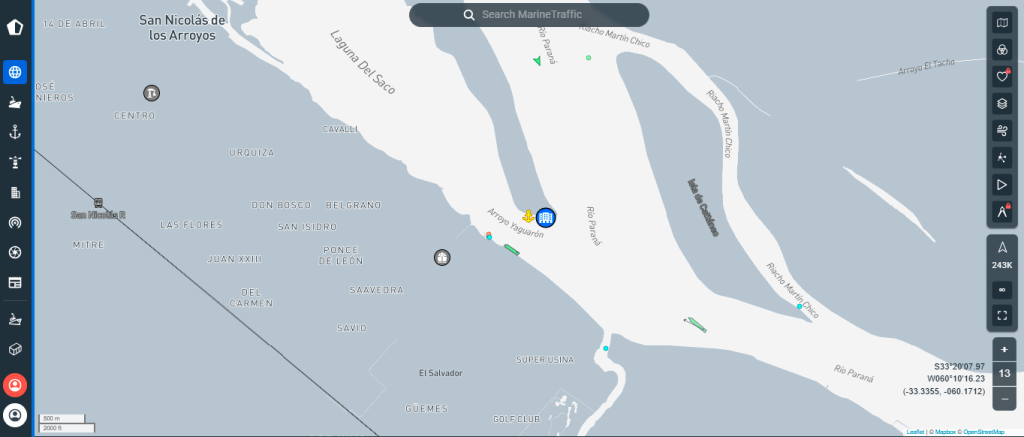Start the playback play icon
Image resolution: width=1024 pixels, height=437 pixels.
1002,185
